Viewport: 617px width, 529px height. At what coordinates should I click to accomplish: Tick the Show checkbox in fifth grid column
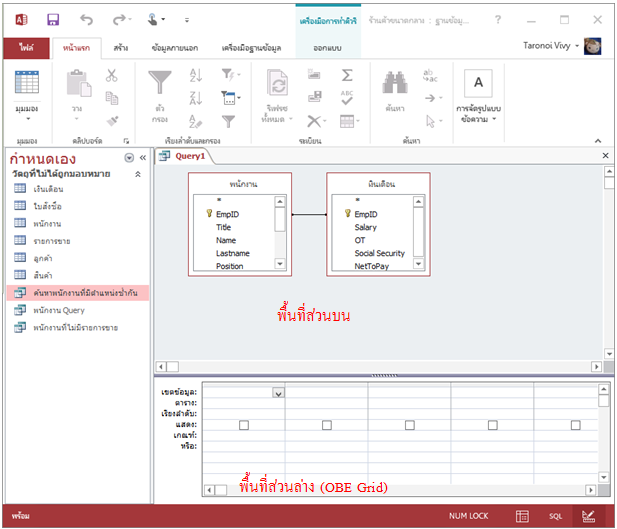576,425
